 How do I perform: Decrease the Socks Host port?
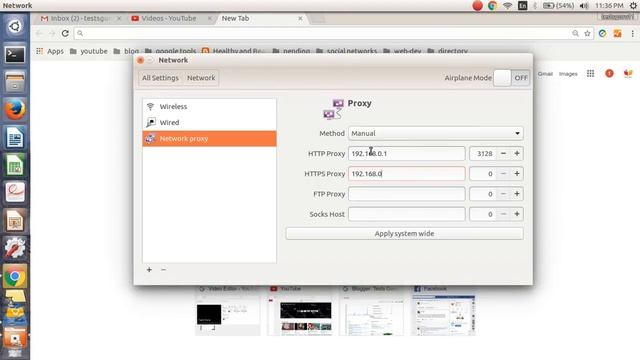[503, 214]
